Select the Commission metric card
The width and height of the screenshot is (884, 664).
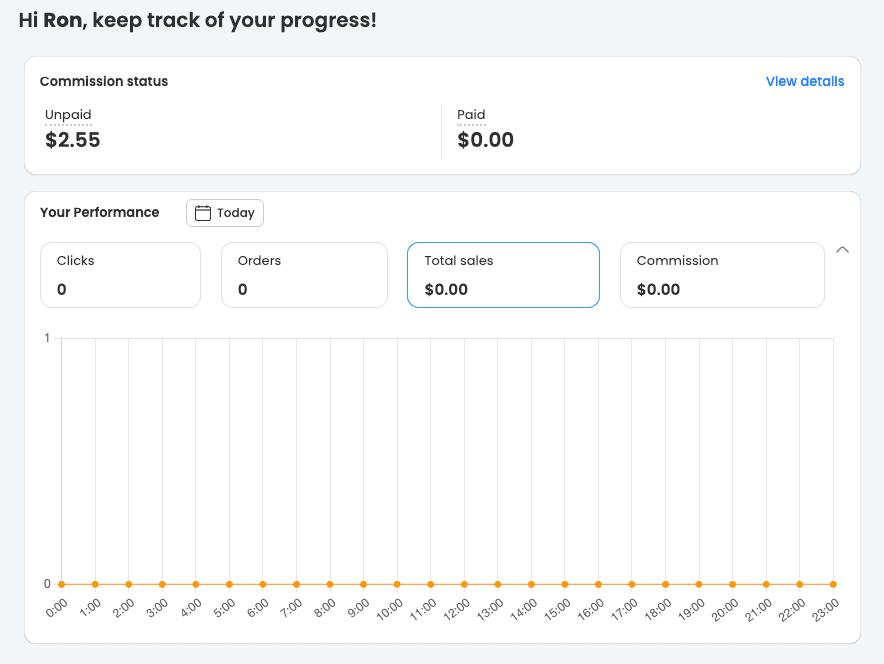[x=722, y=275]
